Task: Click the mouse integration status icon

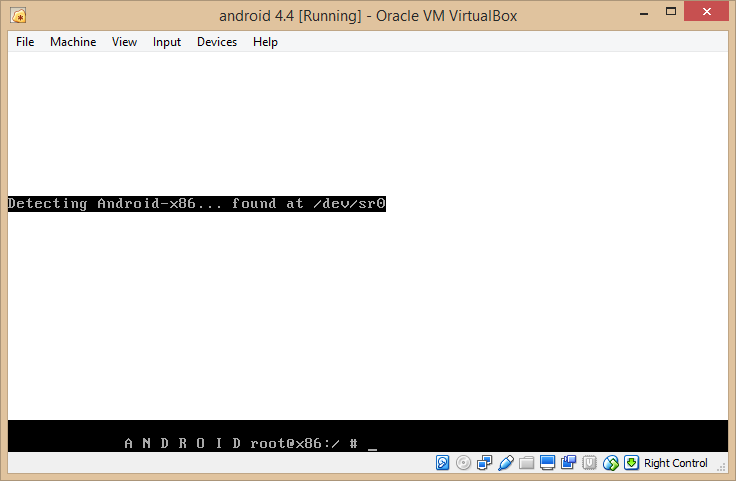Action: tap(611, 463)
